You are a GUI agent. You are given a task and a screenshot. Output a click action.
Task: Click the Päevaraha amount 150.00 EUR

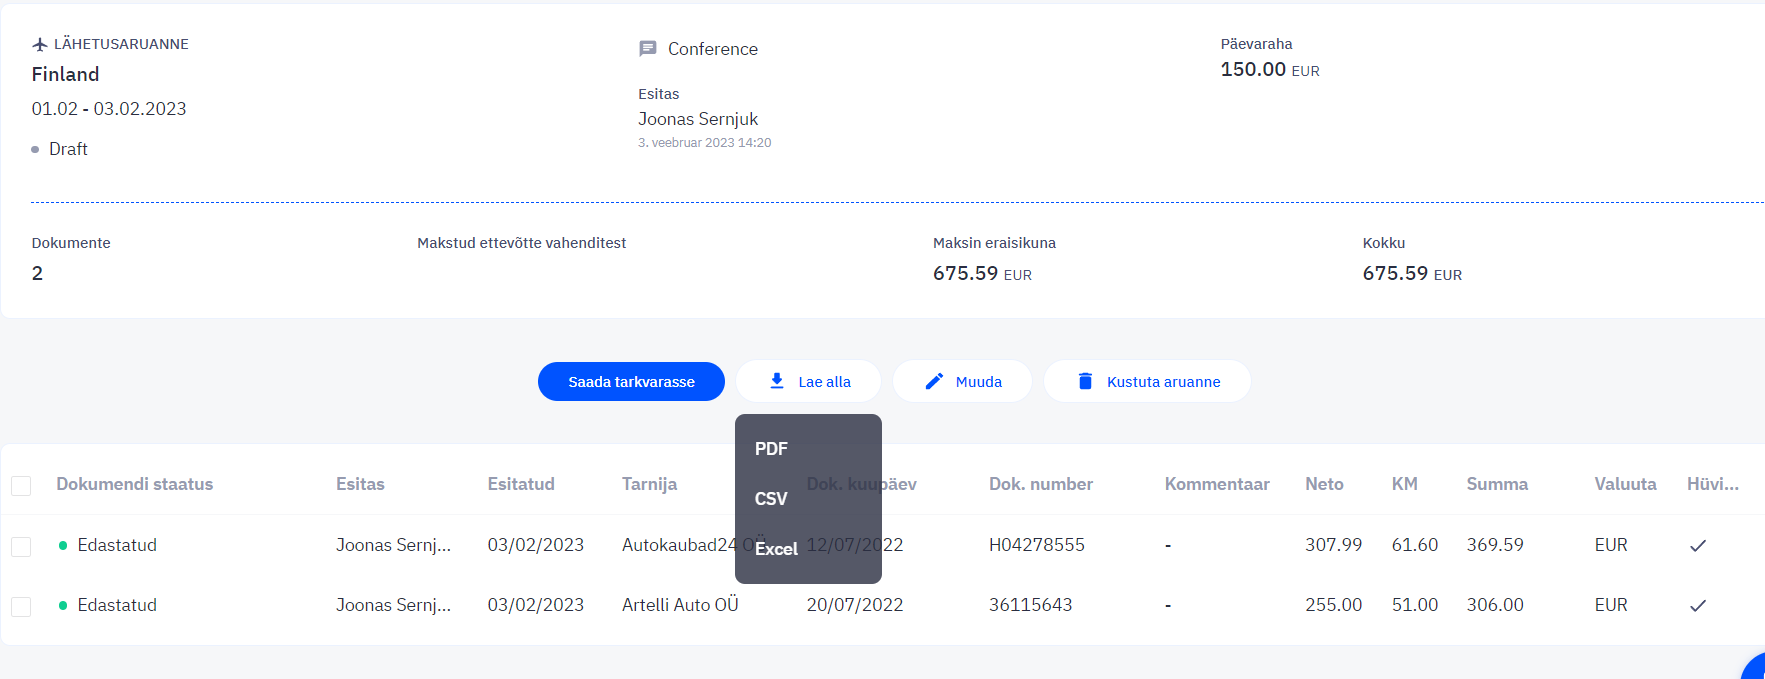[x=1270, y=70]
